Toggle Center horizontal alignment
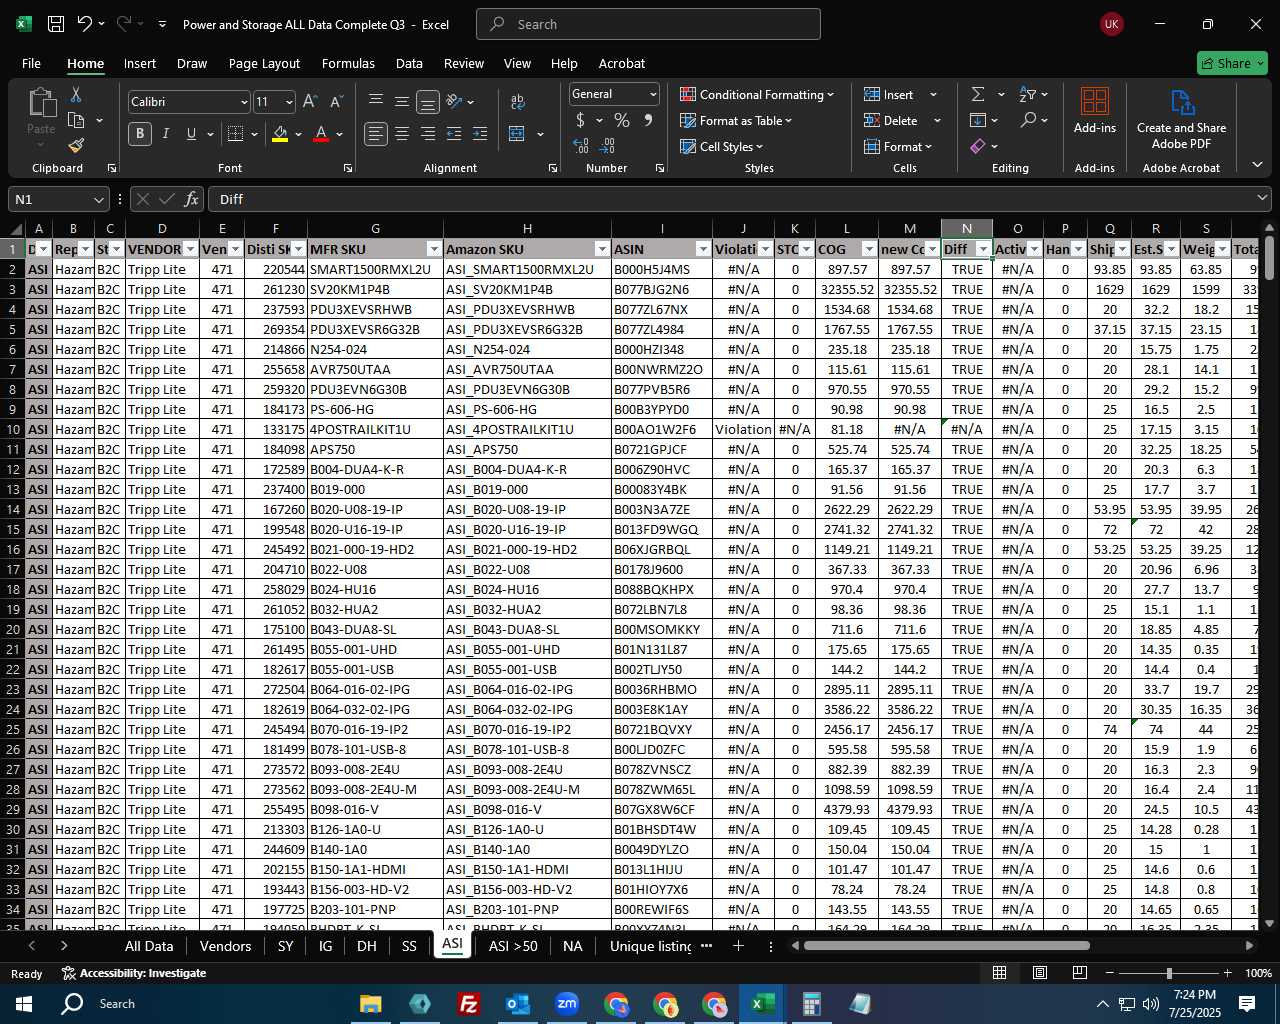This screenshot has height=1024, width=1280. [x=402, y=134]
